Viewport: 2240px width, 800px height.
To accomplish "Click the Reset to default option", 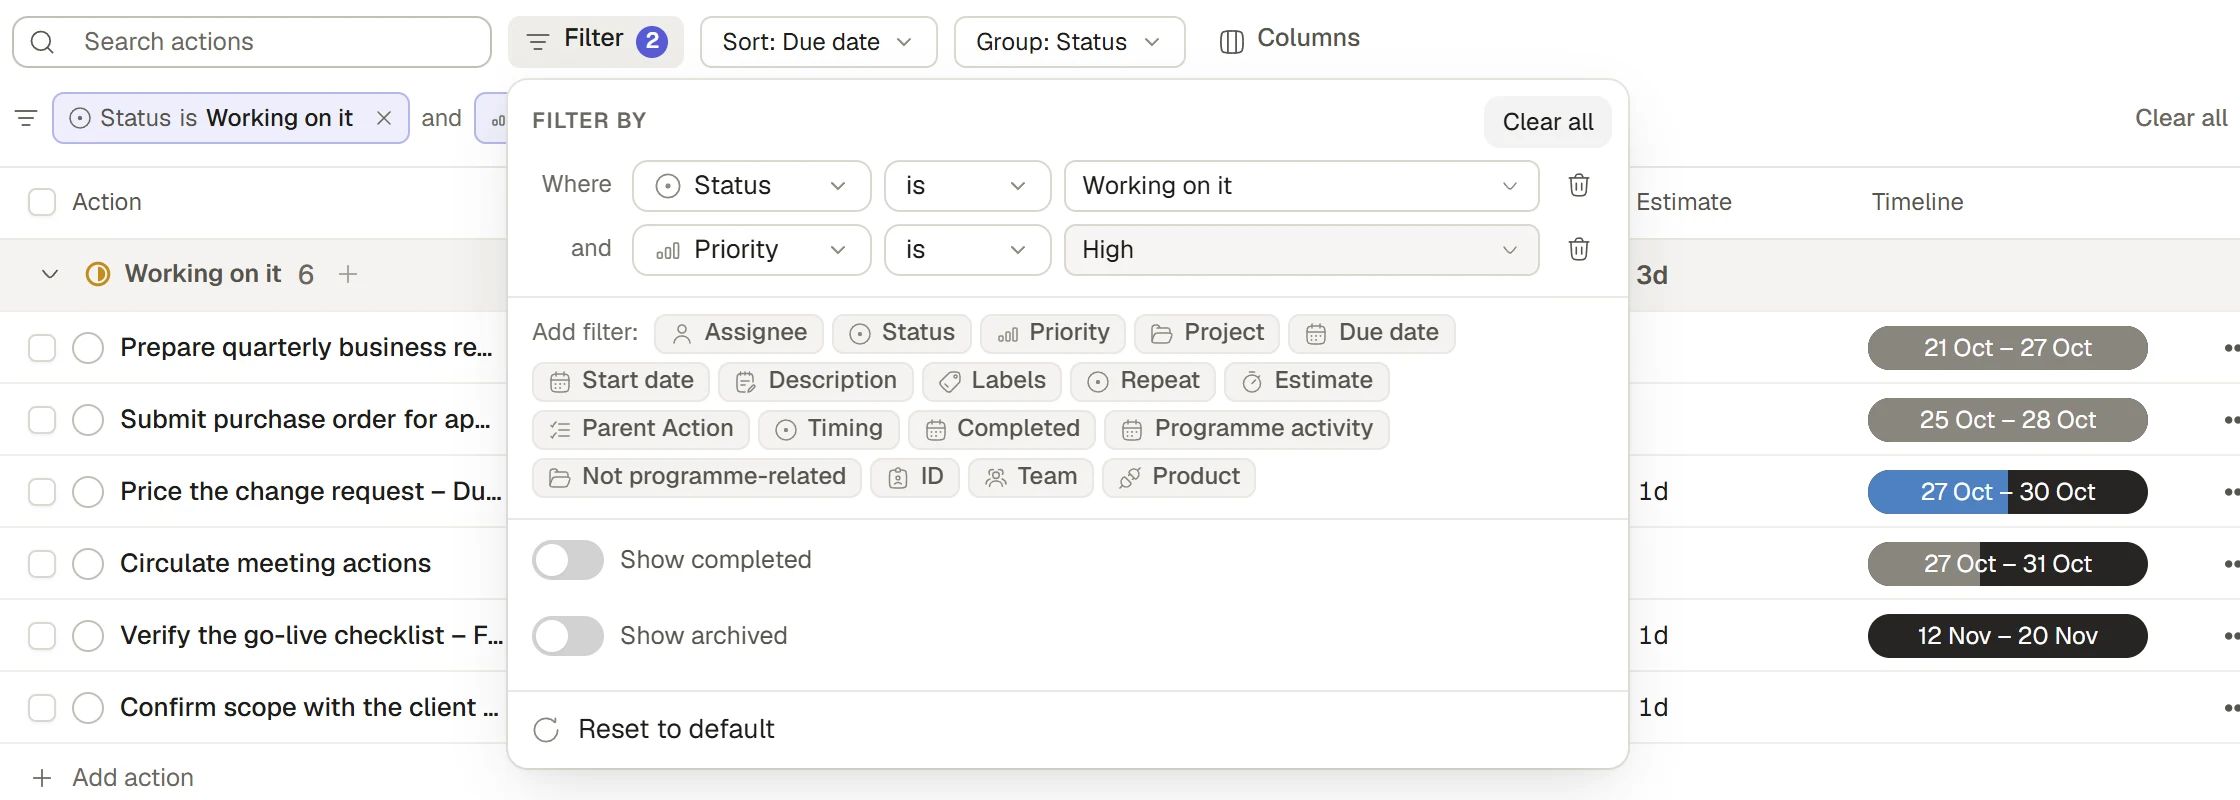I will coord(655,730).
